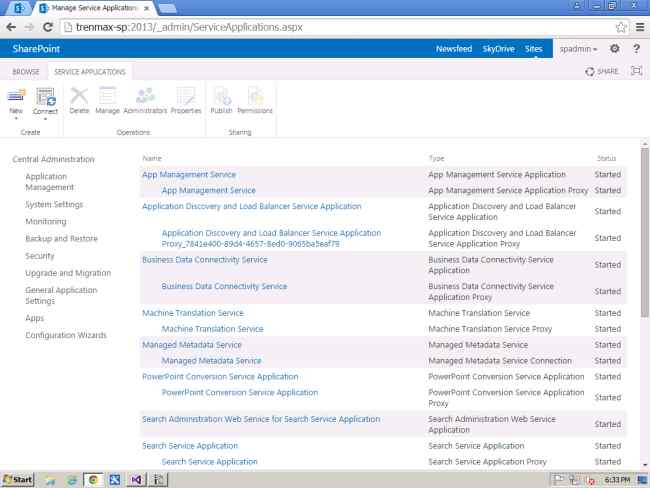The image size is (650, 488).
Task: Click the Permissions ribbon icon
Action: point(255,96)
